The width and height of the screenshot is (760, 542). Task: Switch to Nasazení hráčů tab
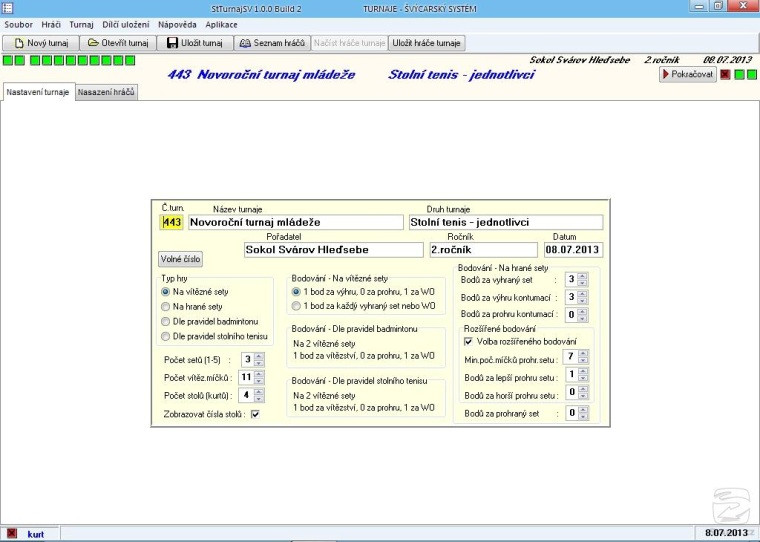(x=106, y=92)
